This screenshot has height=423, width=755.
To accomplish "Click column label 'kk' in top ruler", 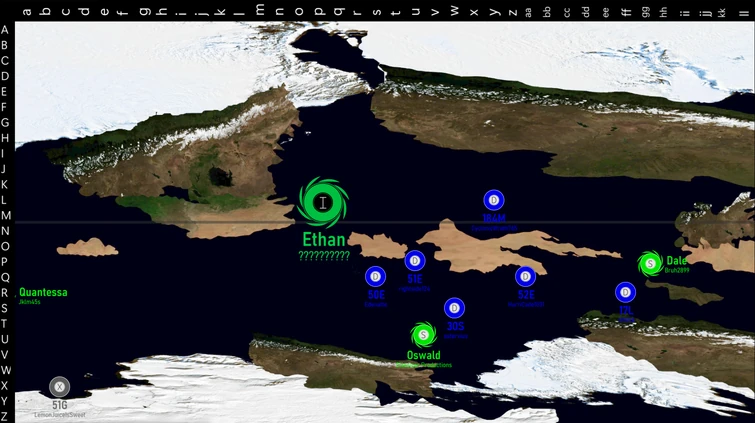I will coord(721,12).
